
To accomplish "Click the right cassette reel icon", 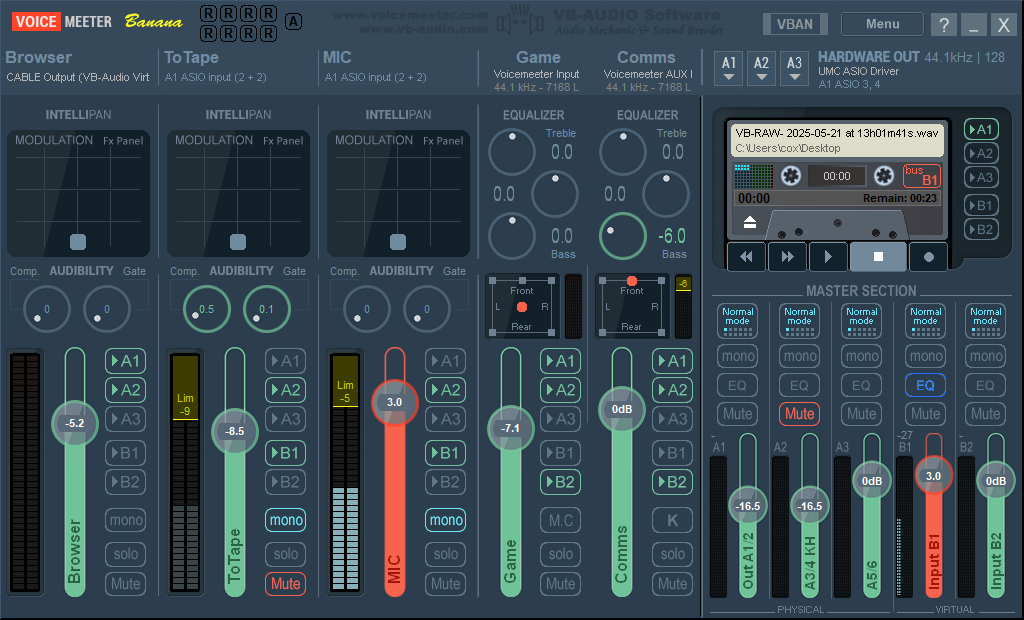I will [x=884, y=176].
